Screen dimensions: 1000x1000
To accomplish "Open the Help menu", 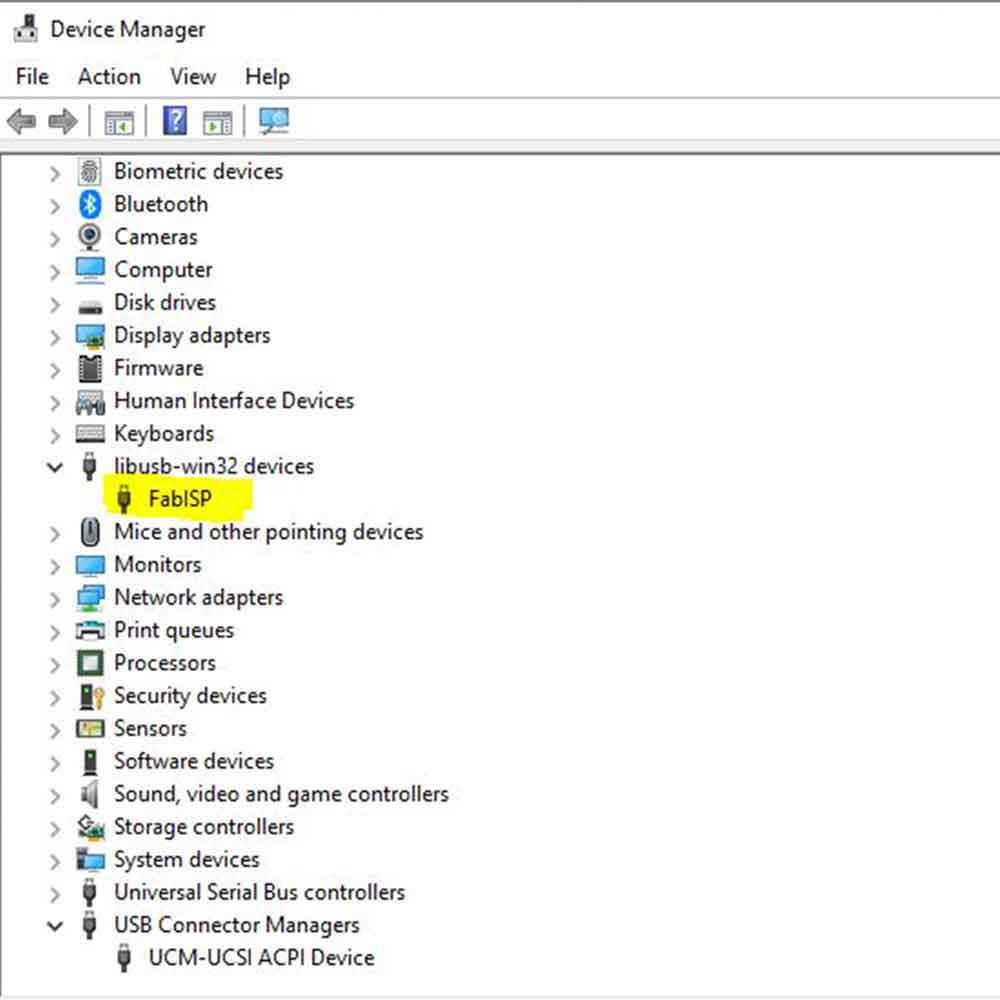I will 267,77.
